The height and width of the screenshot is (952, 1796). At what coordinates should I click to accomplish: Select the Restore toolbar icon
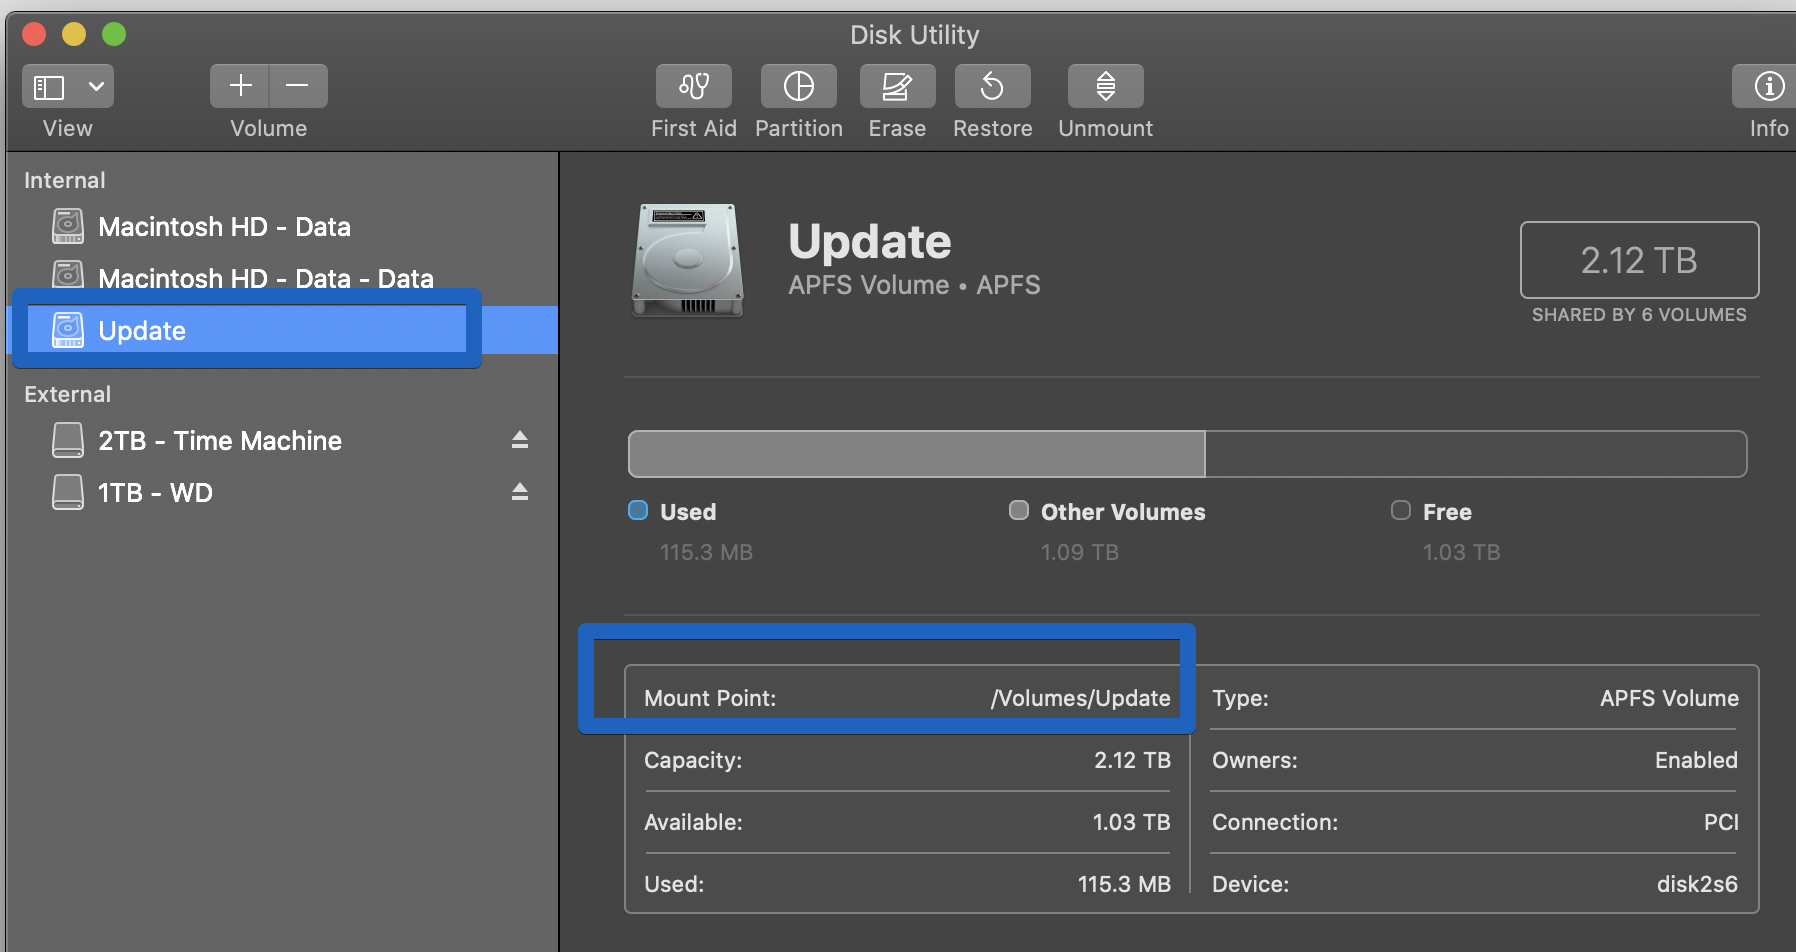pos(992,86)
